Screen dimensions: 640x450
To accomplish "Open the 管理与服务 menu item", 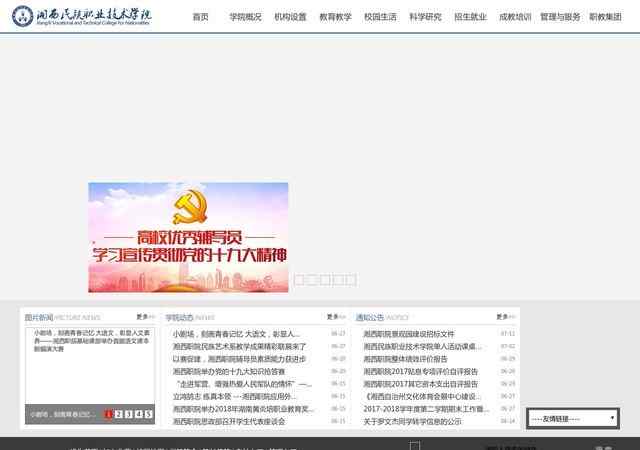I will (560, 17).
